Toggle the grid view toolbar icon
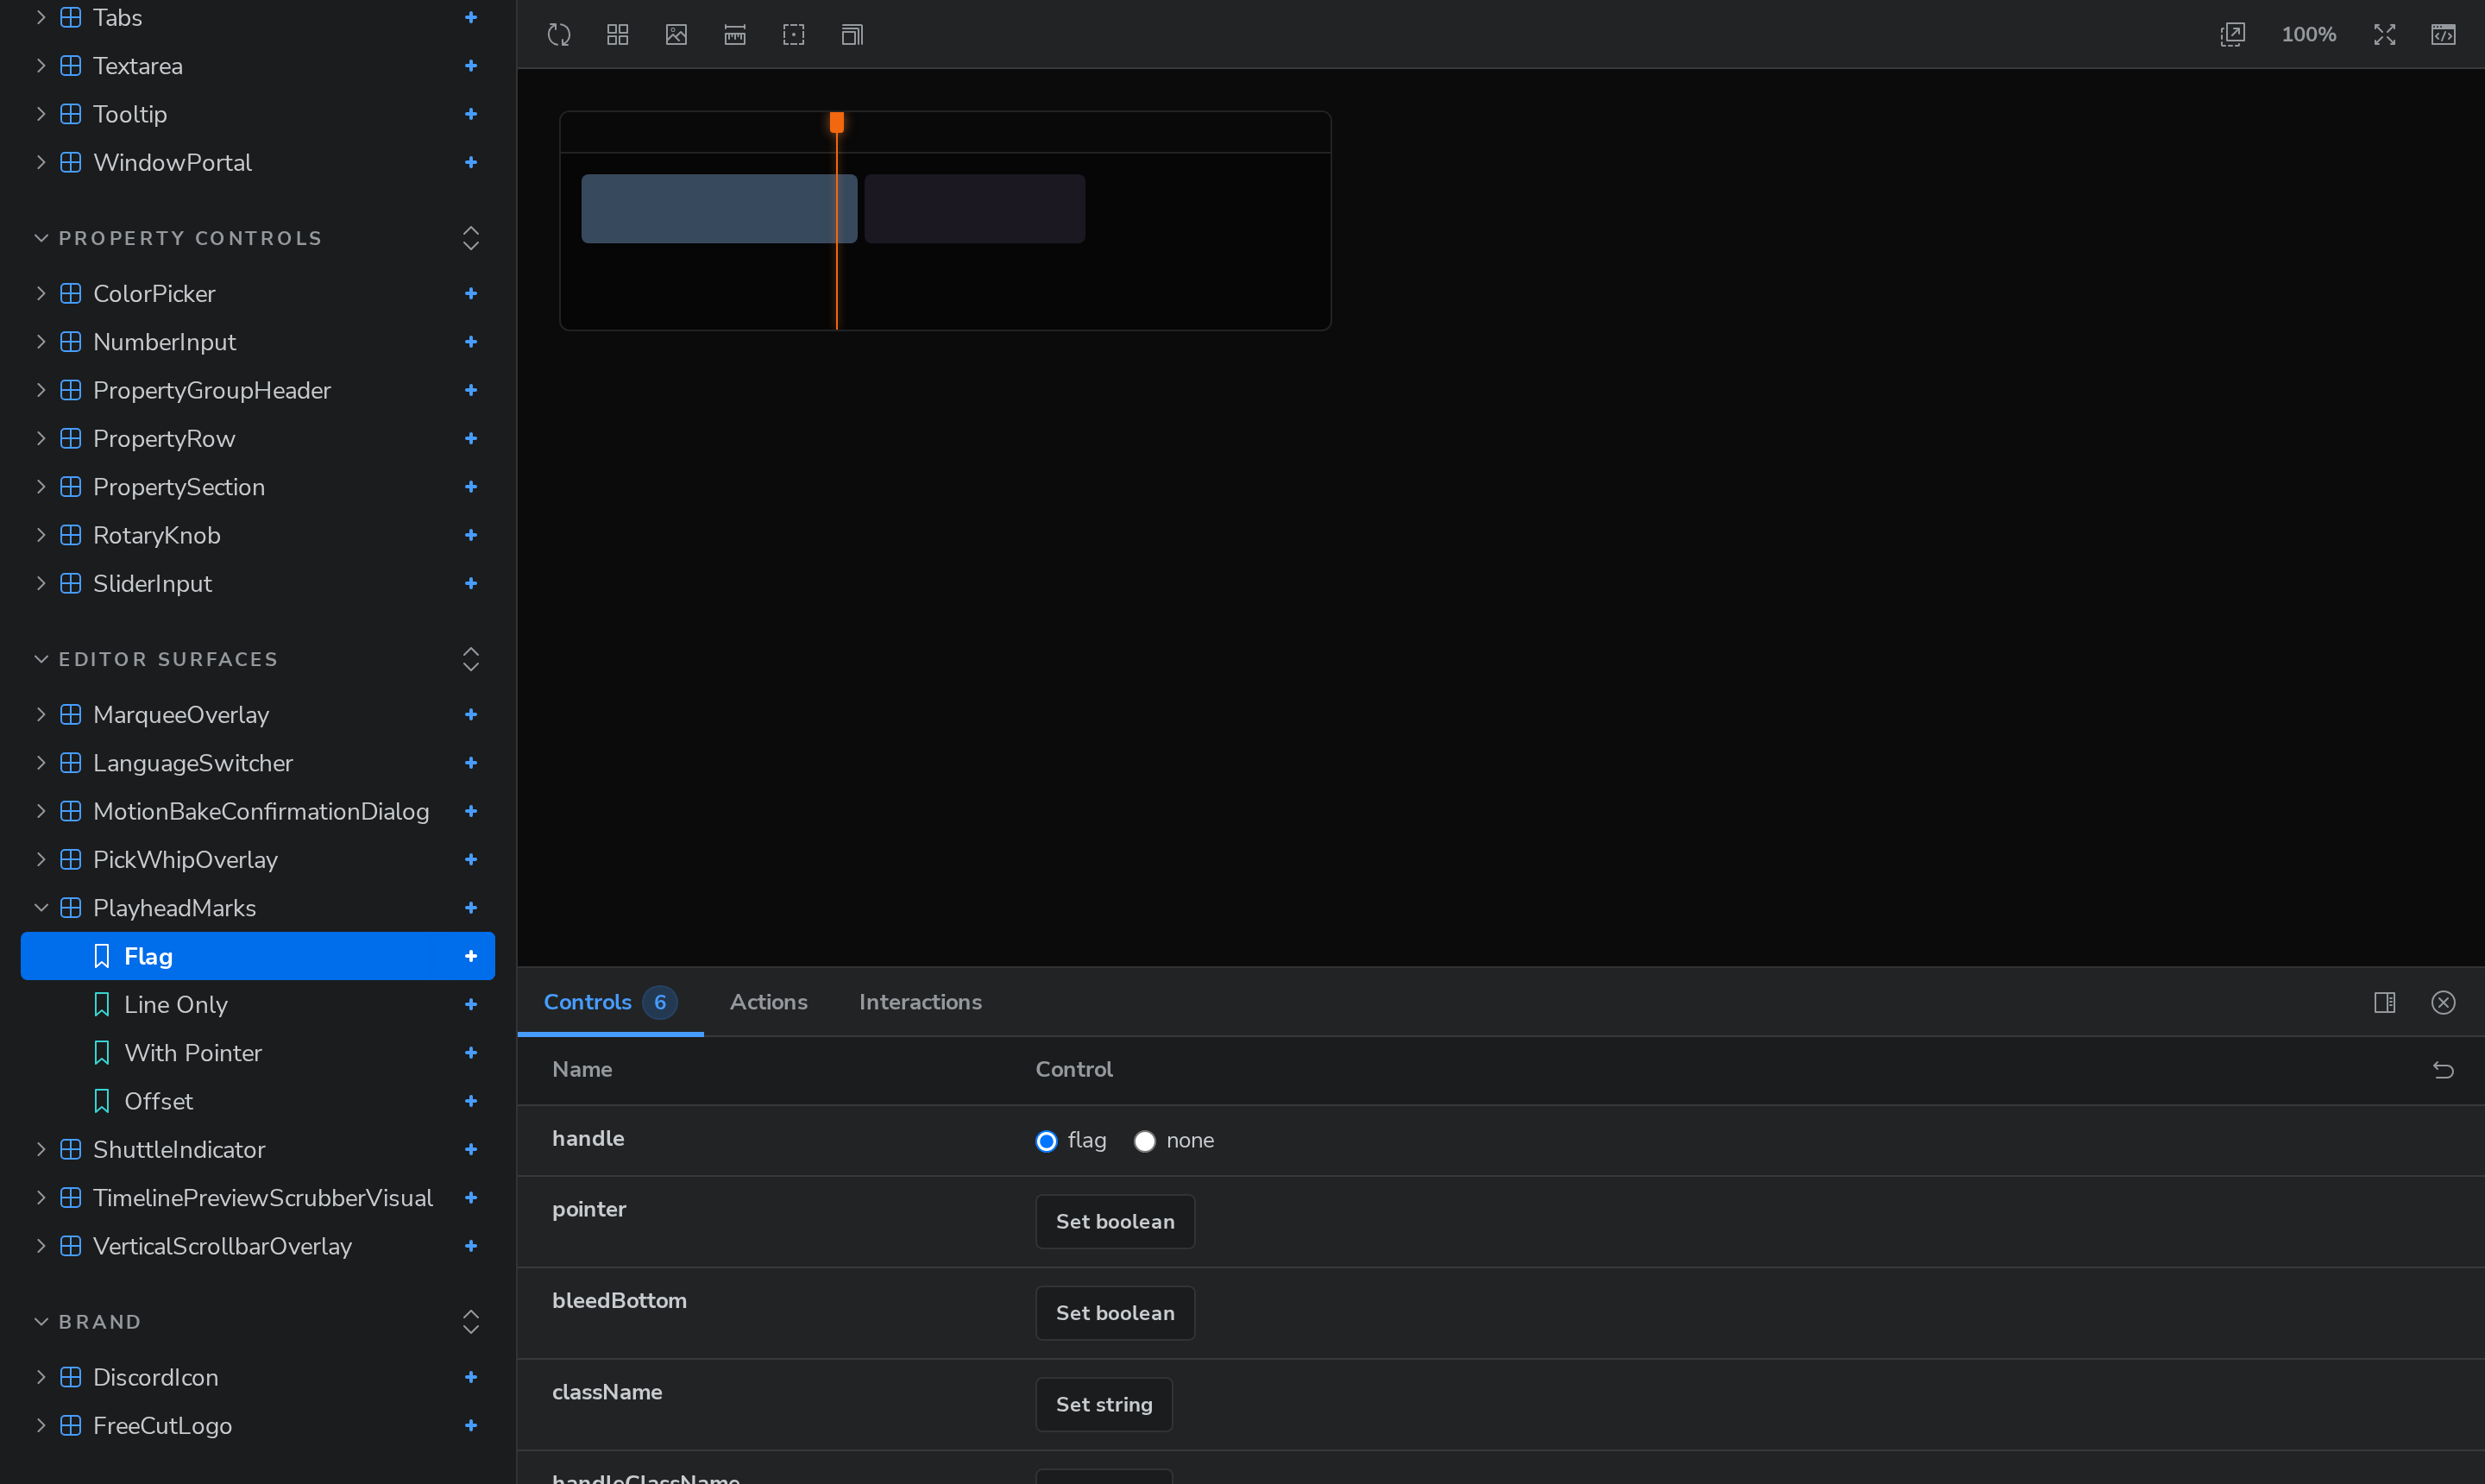Viewport: 2485px width, 1484px height. click(618, 35)
